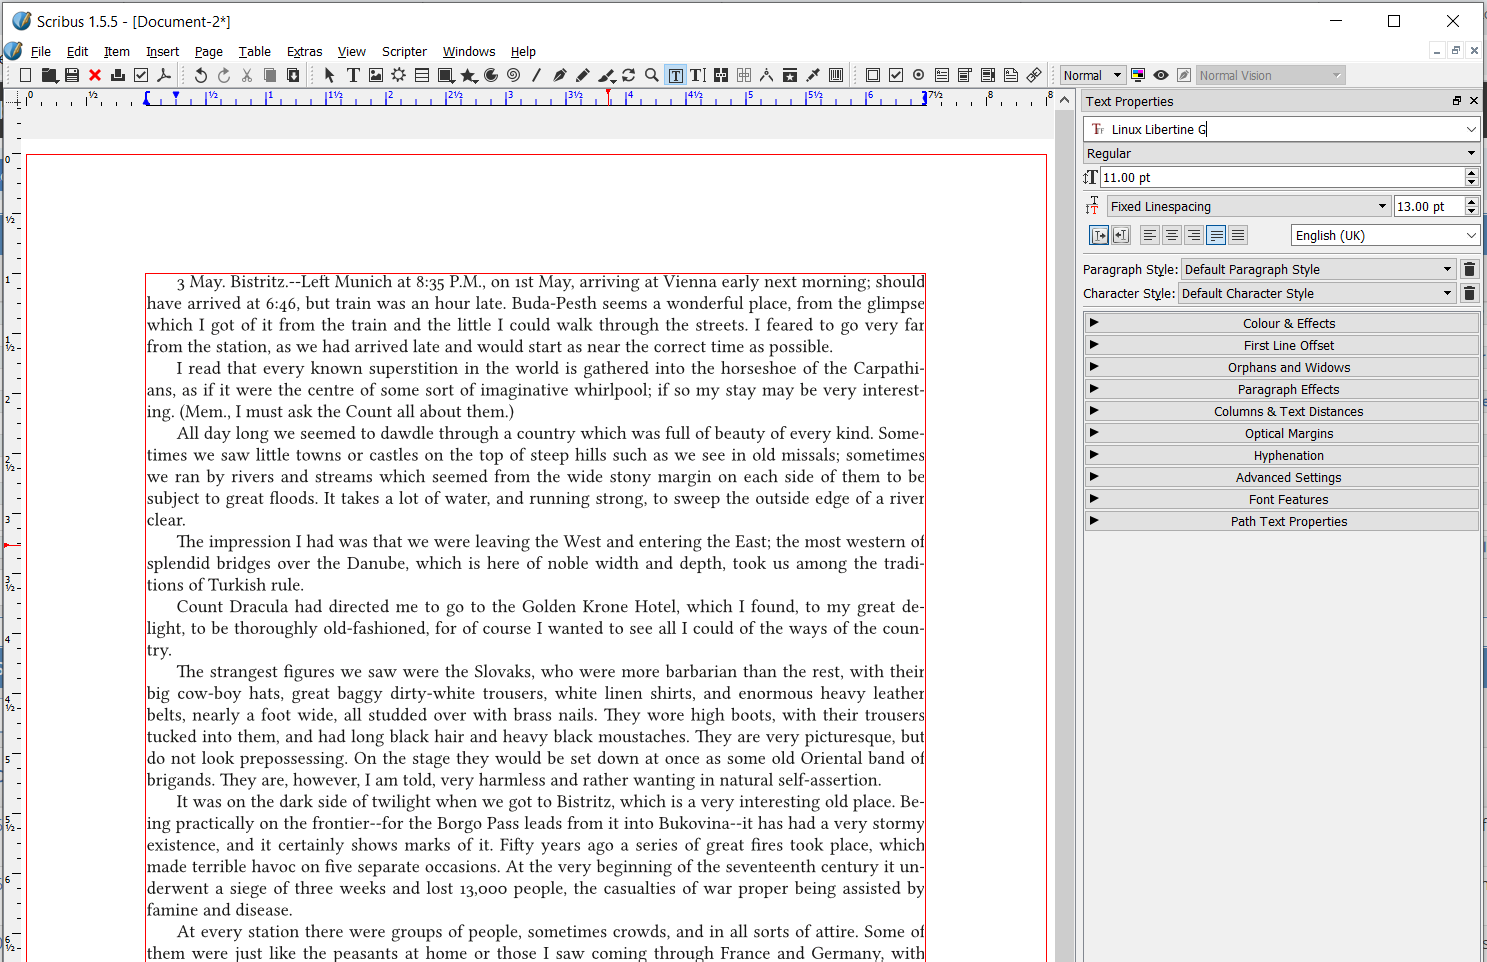The image size is (1487, 962).
Task: Toggle Color Management in toolbar
Action: click(x=1138, y=75)
